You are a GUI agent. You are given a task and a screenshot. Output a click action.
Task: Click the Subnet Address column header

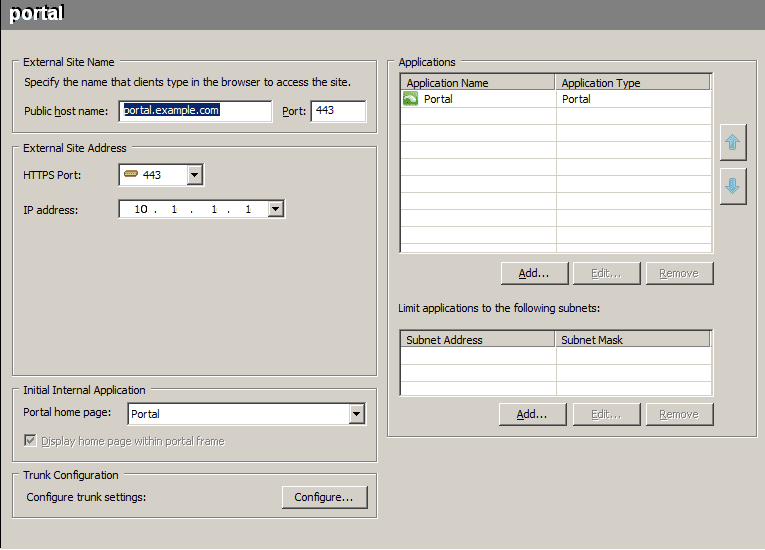pyautogui.click(x=478, y=340)
